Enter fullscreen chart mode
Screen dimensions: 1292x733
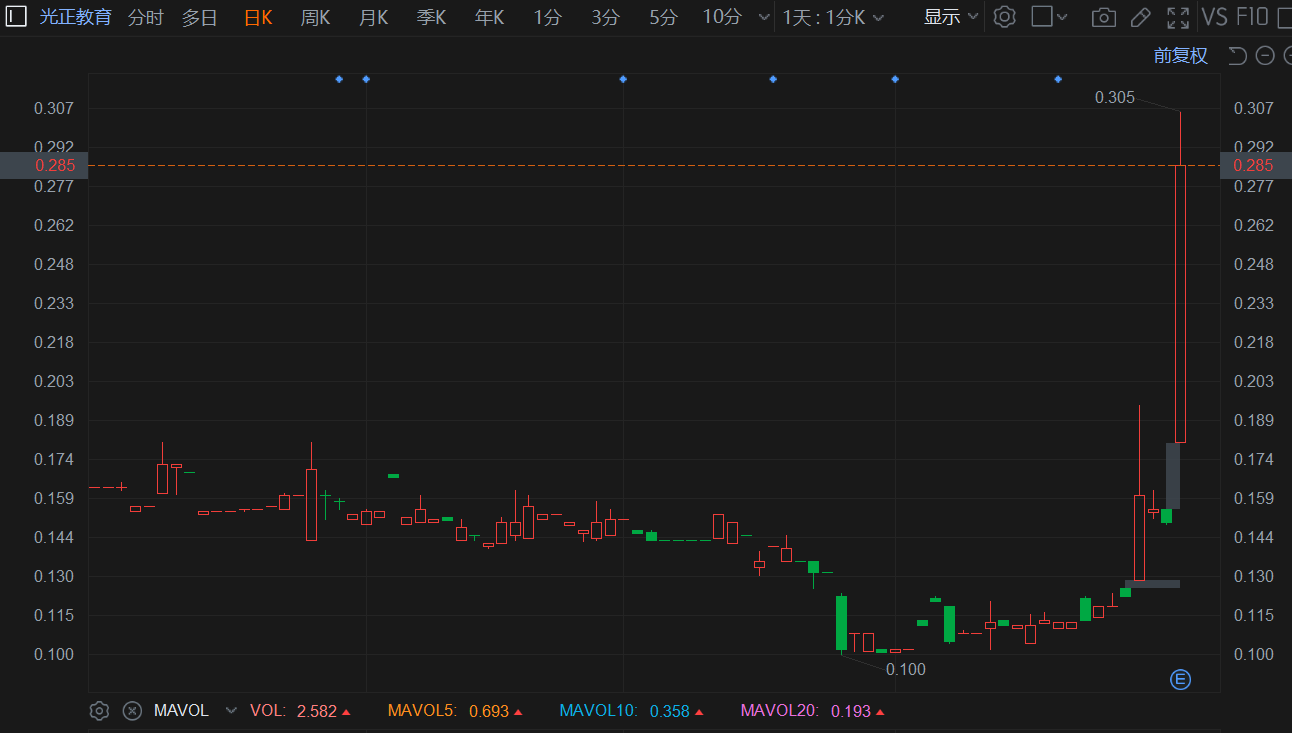[x=1178, y=17]
